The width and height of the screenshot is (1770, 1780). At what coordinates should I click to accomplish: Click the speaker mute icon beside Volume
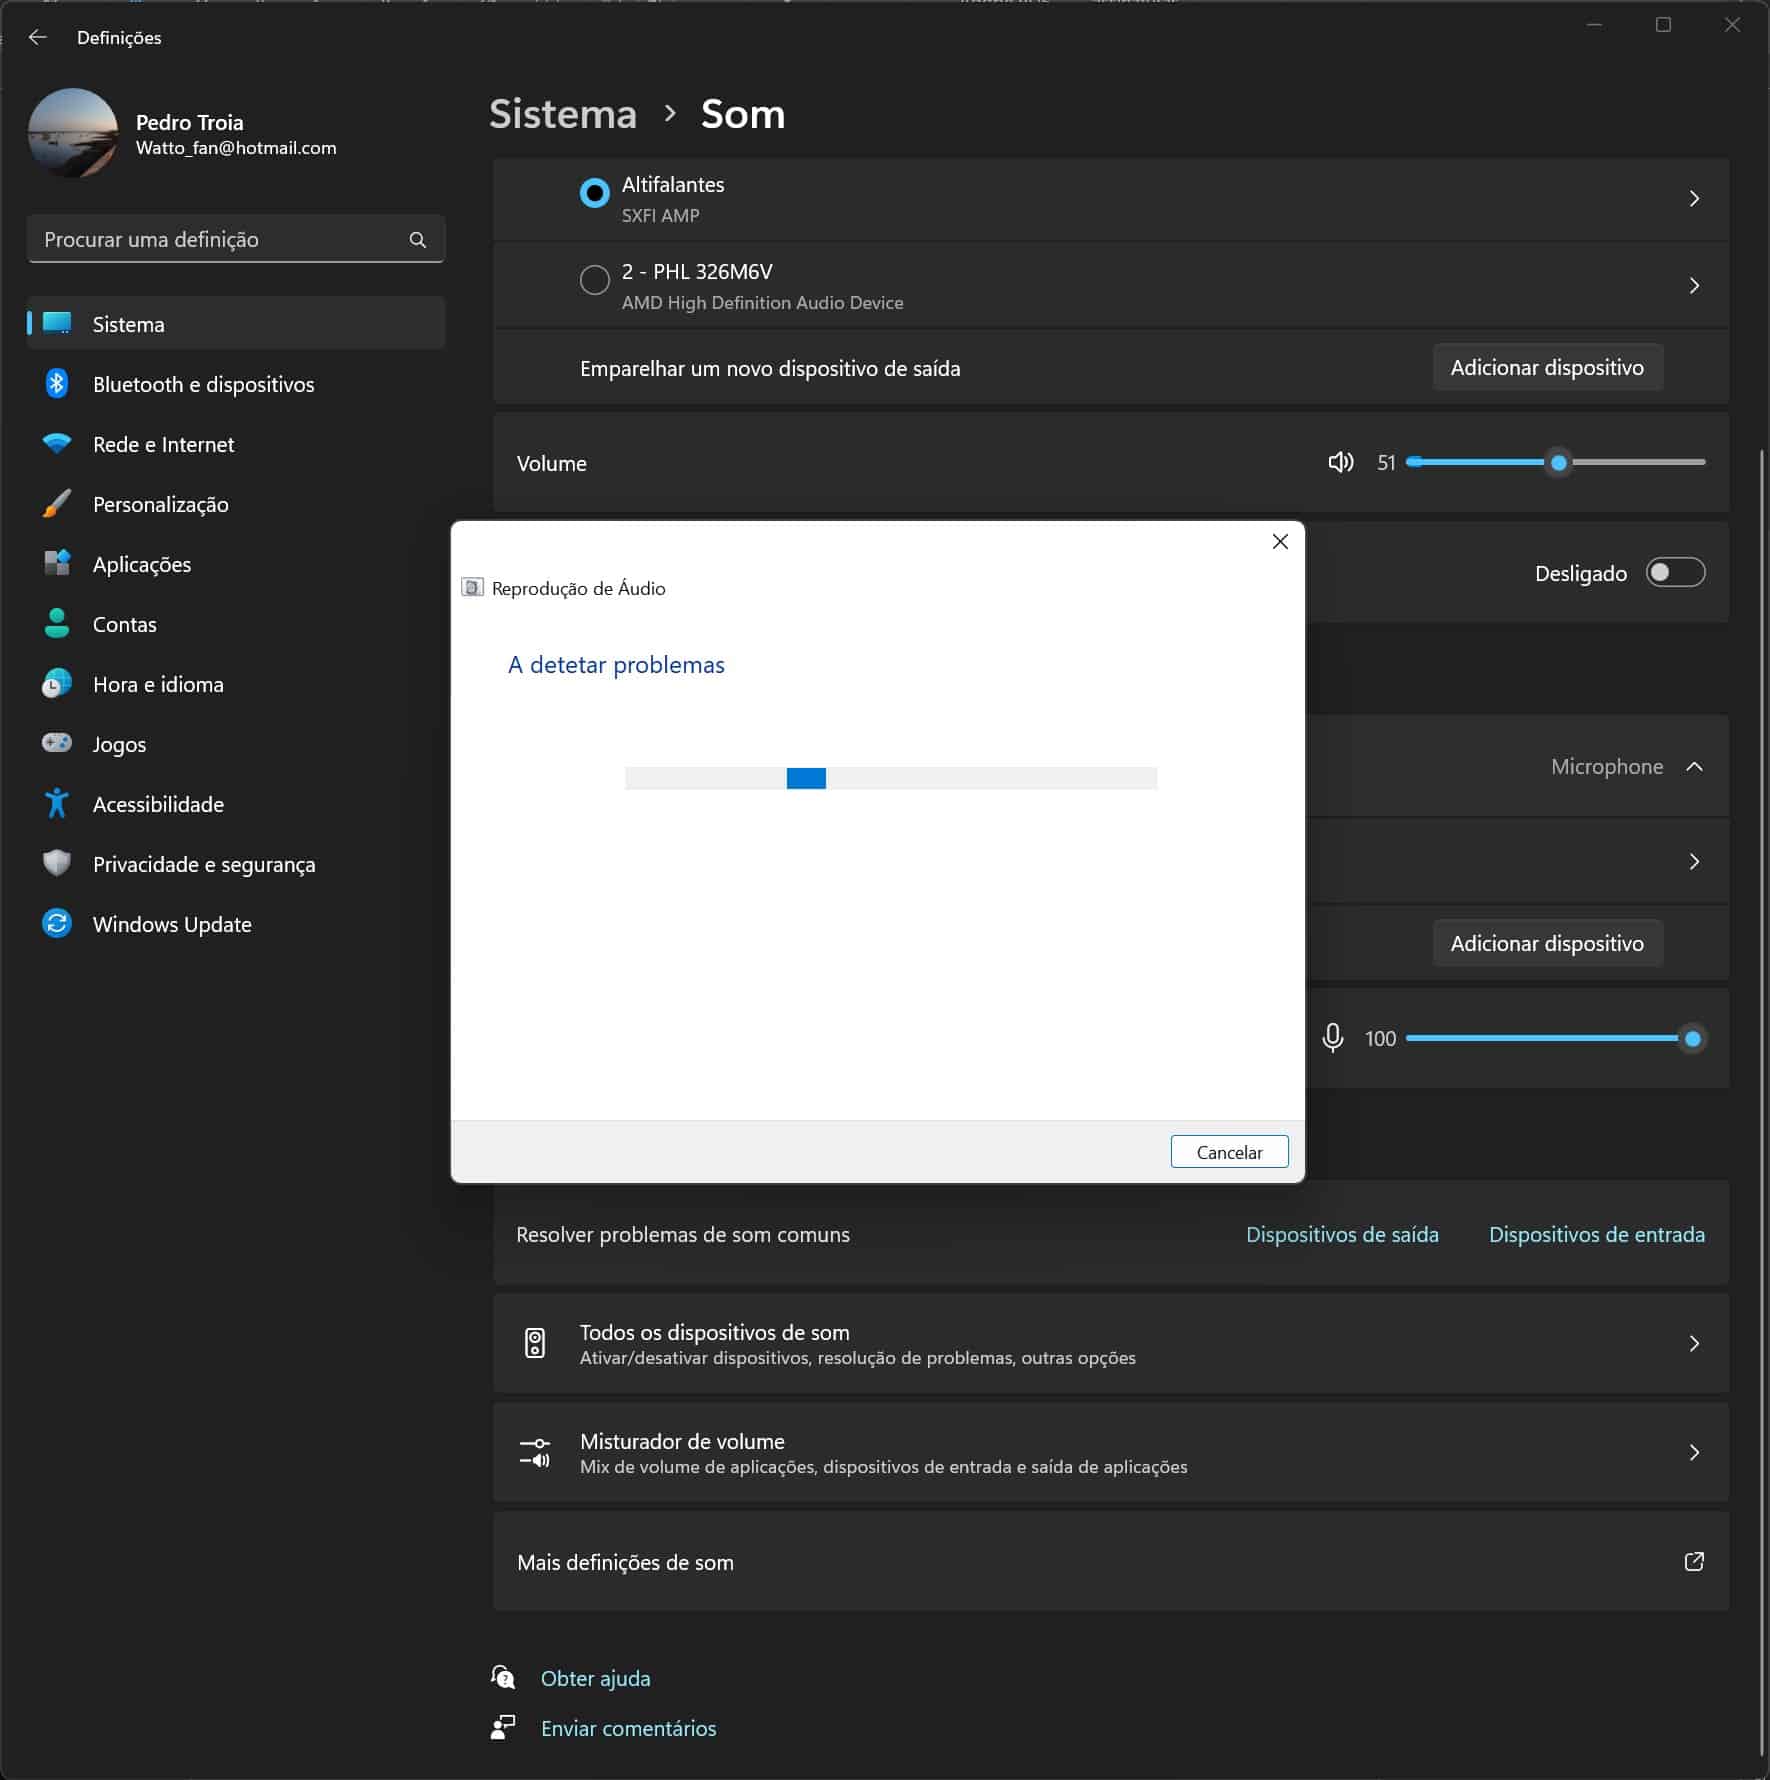pos(1340,462)
